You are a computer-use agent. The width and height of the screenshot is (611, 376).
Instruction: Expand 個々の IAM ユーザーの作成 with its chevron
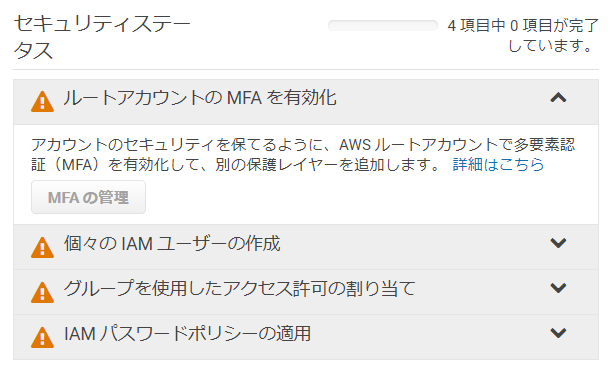coord(558,243)
